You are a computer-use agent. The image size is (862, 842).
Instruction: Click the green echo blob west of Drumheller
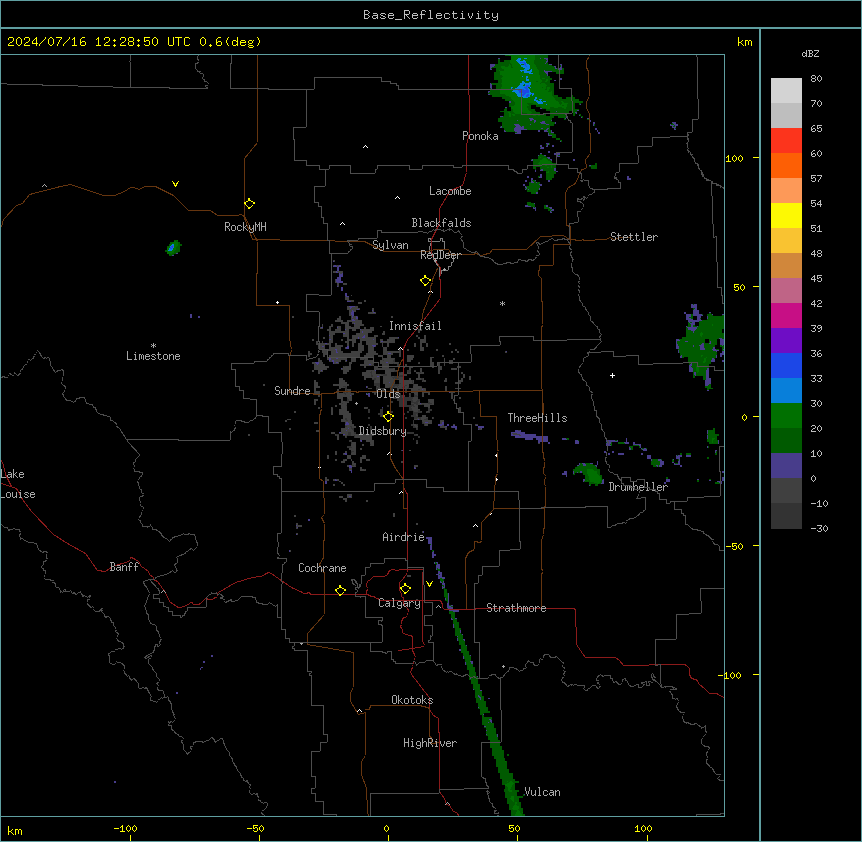click(x=589, y=473)
